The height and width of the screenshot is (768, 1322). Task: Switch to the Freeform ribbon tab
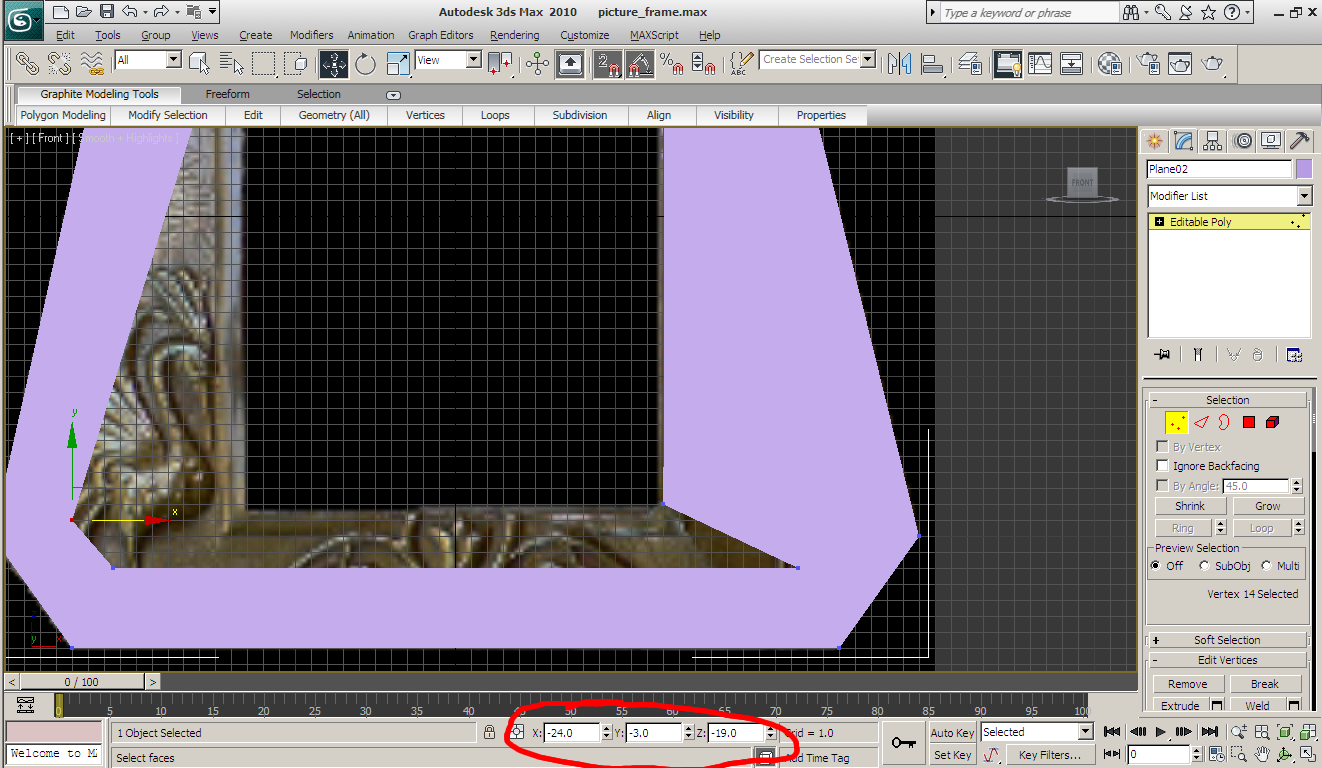coord(228,94)
